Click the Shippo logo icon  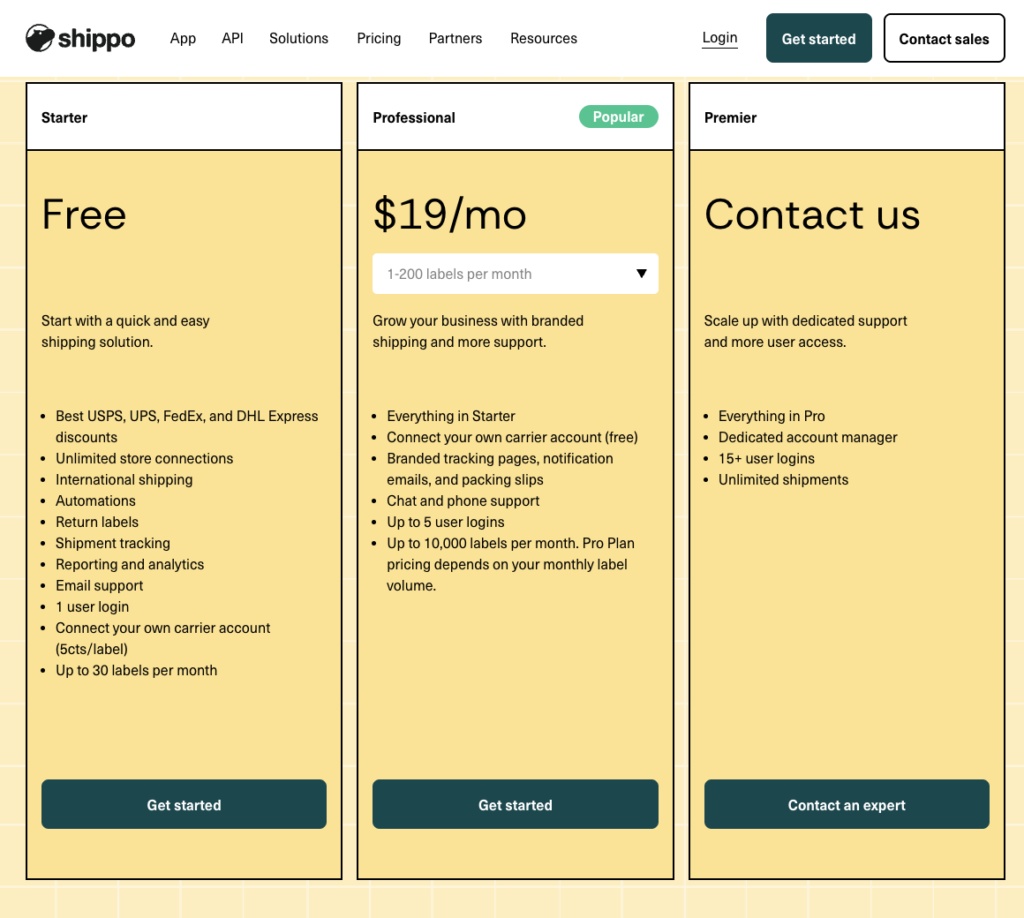(x=40, y=38)
